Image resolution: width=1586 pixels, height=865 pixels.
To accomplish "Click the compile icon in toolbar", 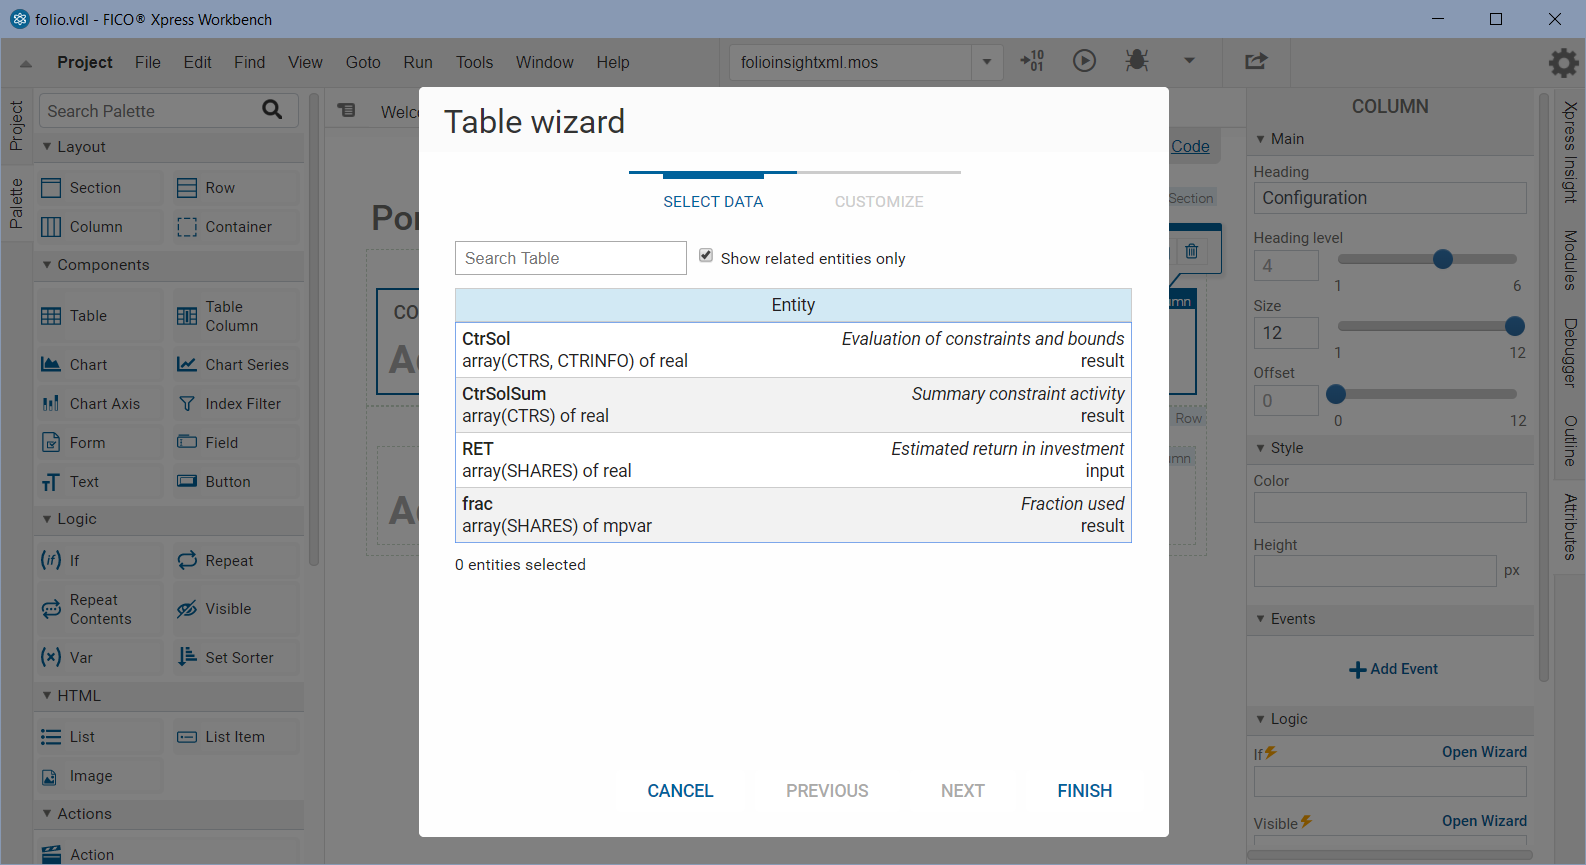I will tap(1032, 61).
